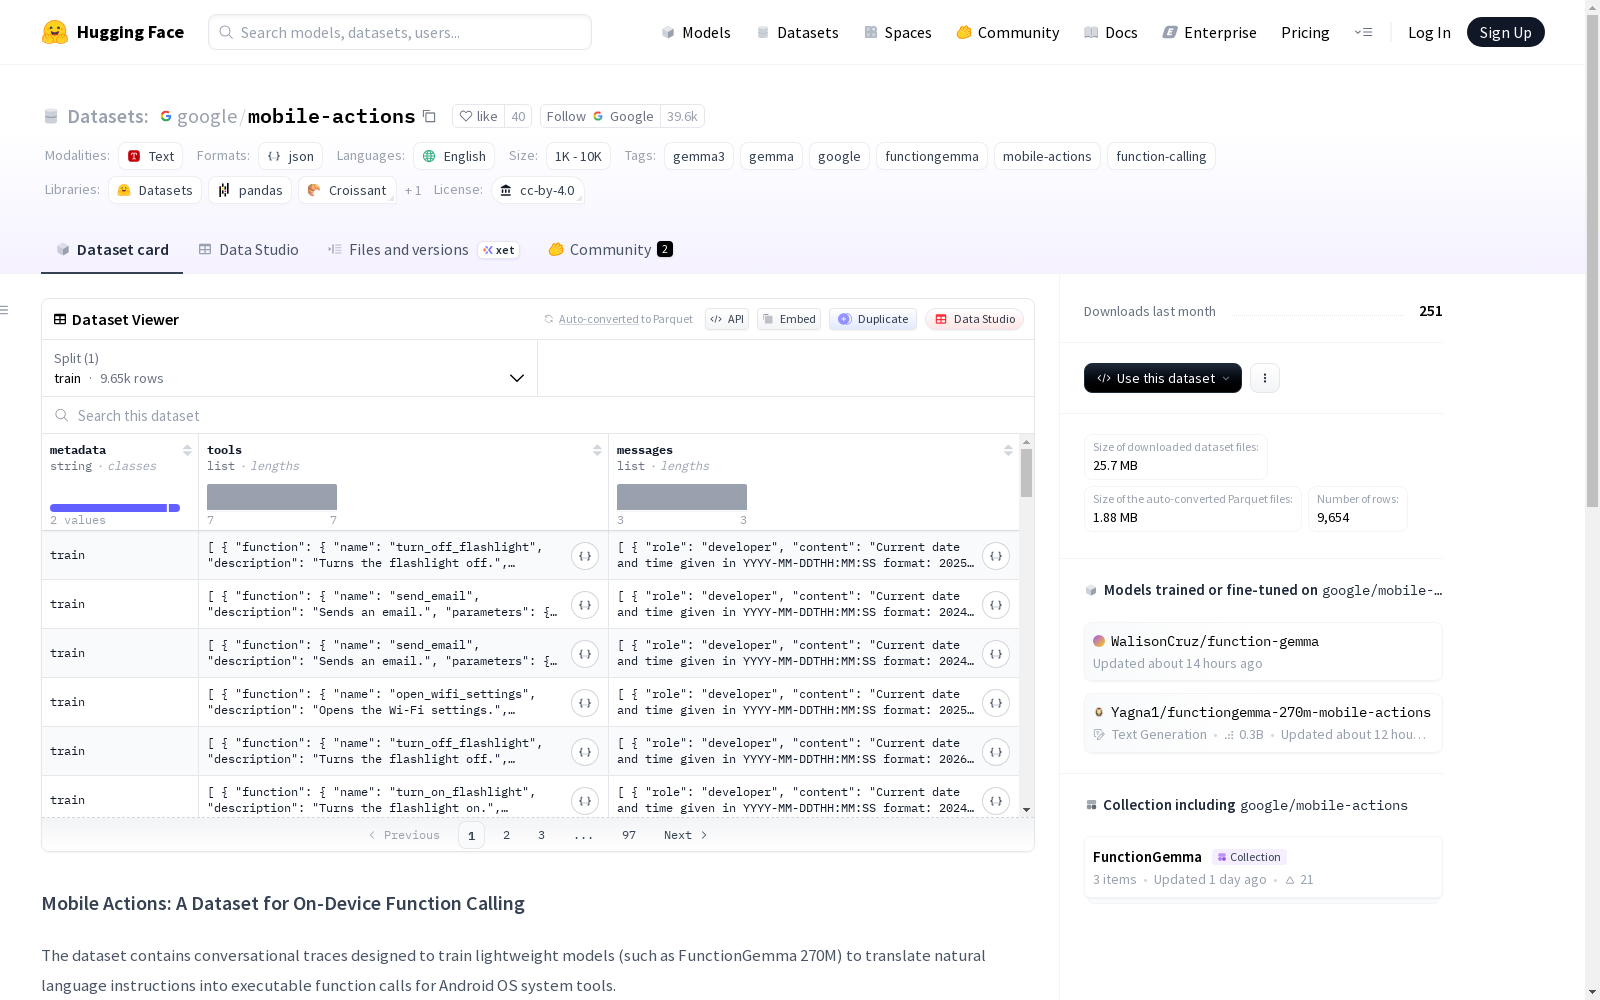
Task: Follow the Google organization
Action: [600, 116]
